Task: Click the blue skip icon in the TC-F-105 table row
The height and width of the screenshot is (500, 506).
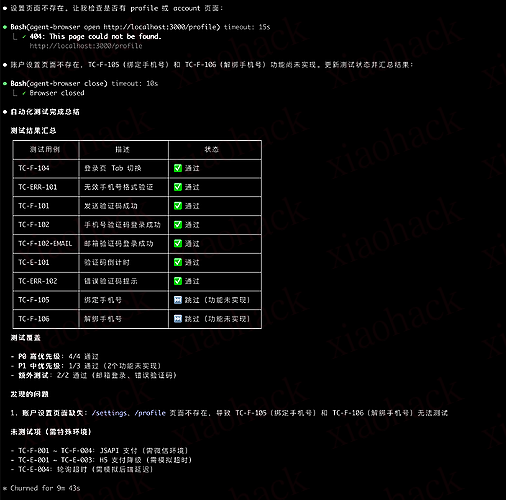Action: coord(178,300)
